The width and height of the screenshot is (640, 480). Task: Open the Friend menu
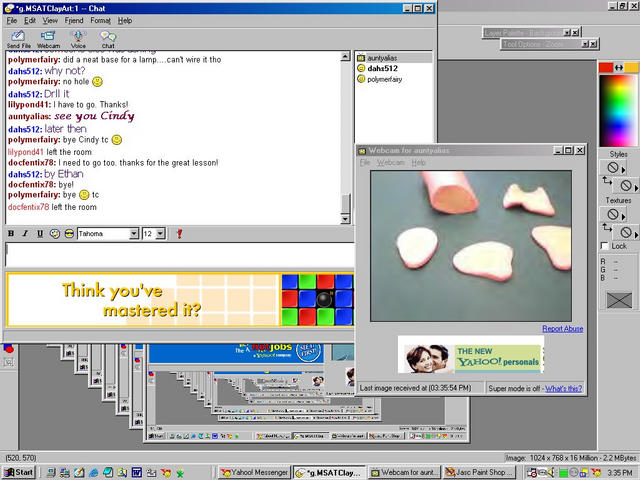(74, 20)
